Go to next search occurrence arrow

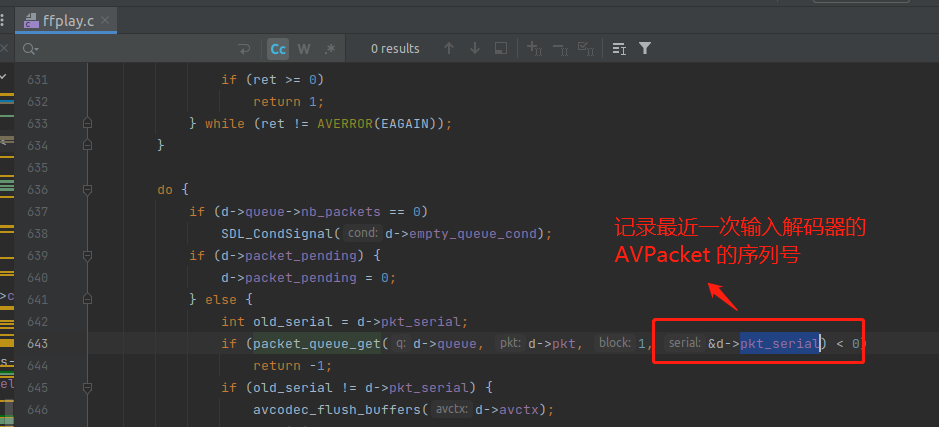pos(474,48)
